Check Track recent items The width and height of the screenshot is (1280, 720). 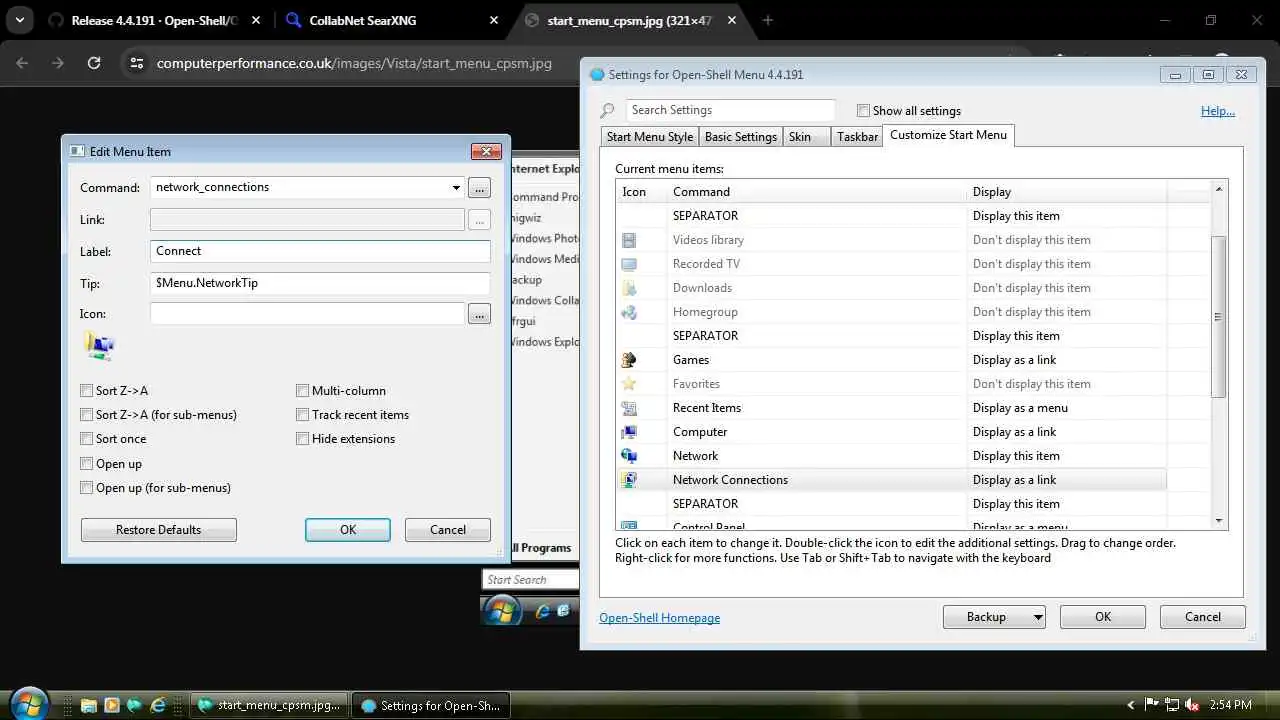303,415
